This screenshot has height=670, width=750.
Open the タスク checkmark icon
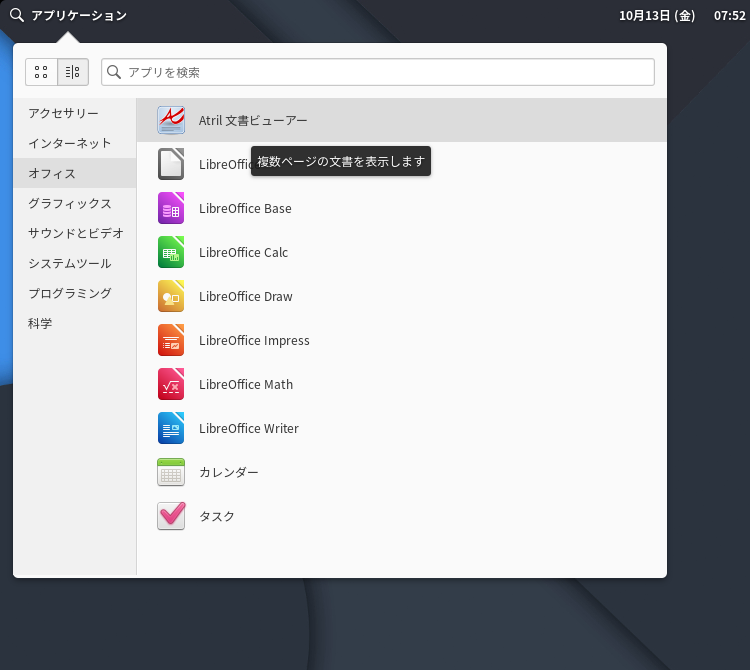171,516
